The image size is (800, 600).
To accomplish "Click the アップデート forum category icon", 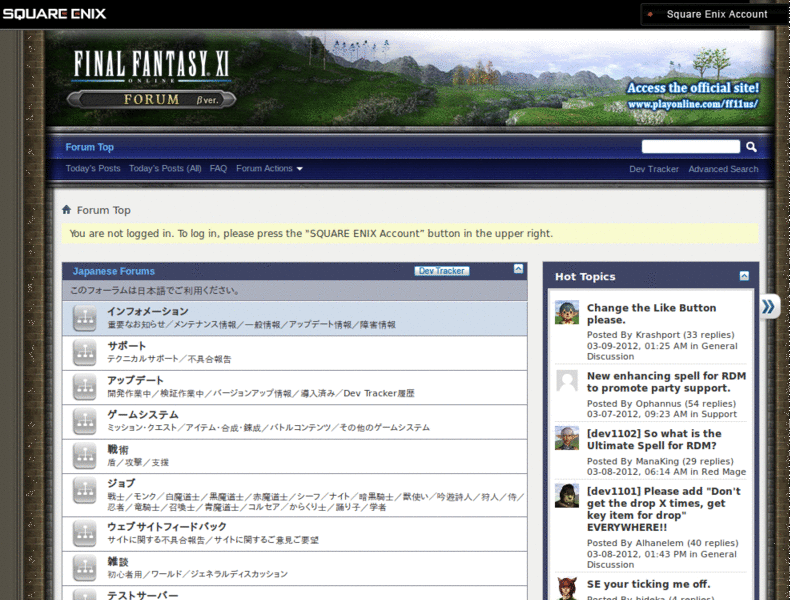I will [x=85, y=386].
